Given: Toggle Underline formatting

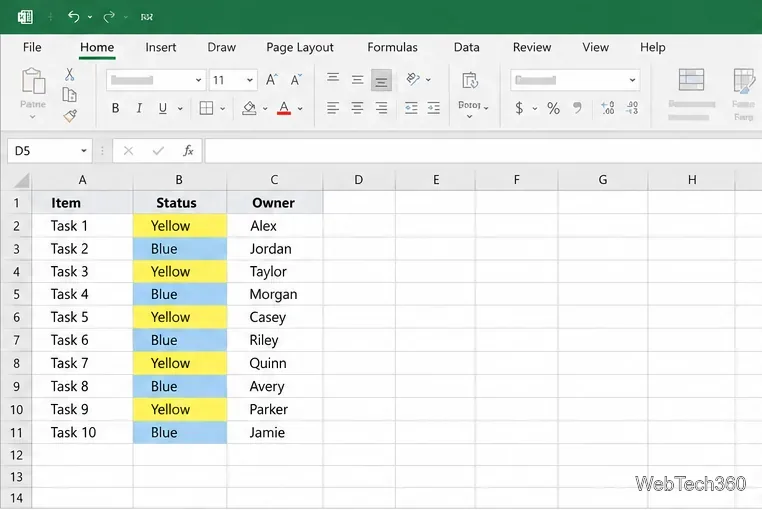Looking at the screenshot, I should (x=163, y=108).
